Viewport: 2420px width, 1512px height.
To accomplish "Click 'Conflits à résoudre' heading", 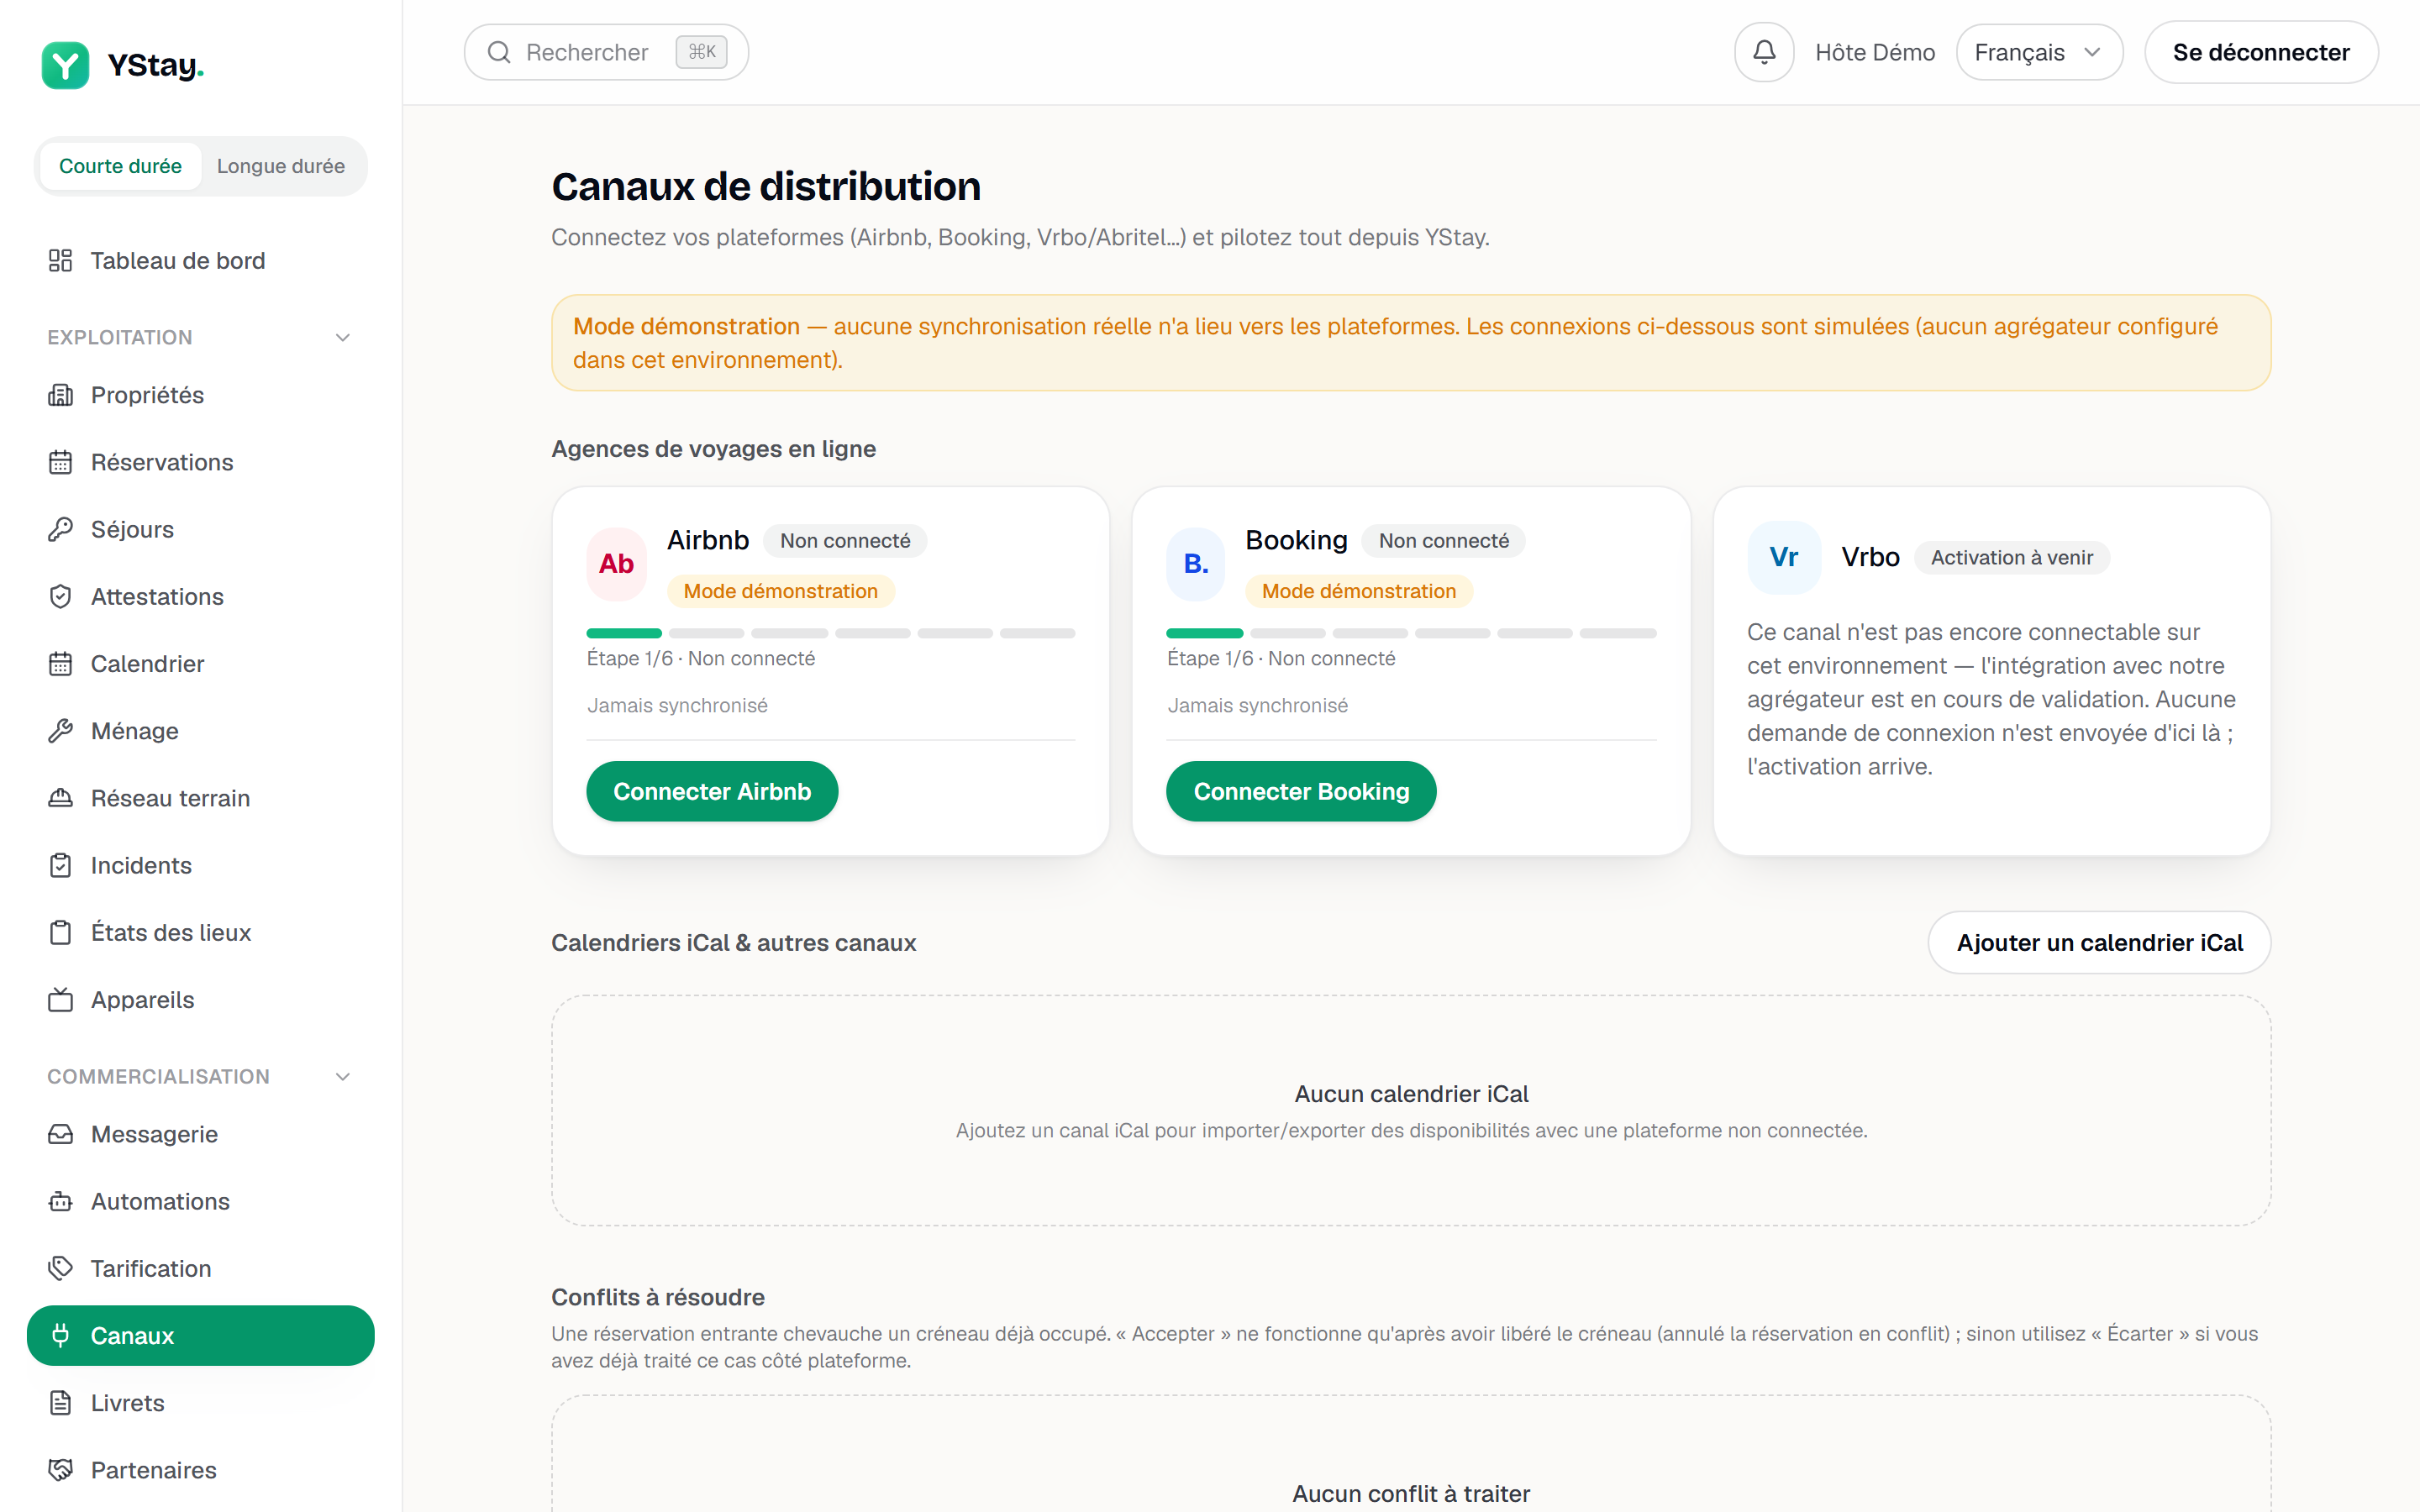I will pyautogui.click(x=658, y=1296).
